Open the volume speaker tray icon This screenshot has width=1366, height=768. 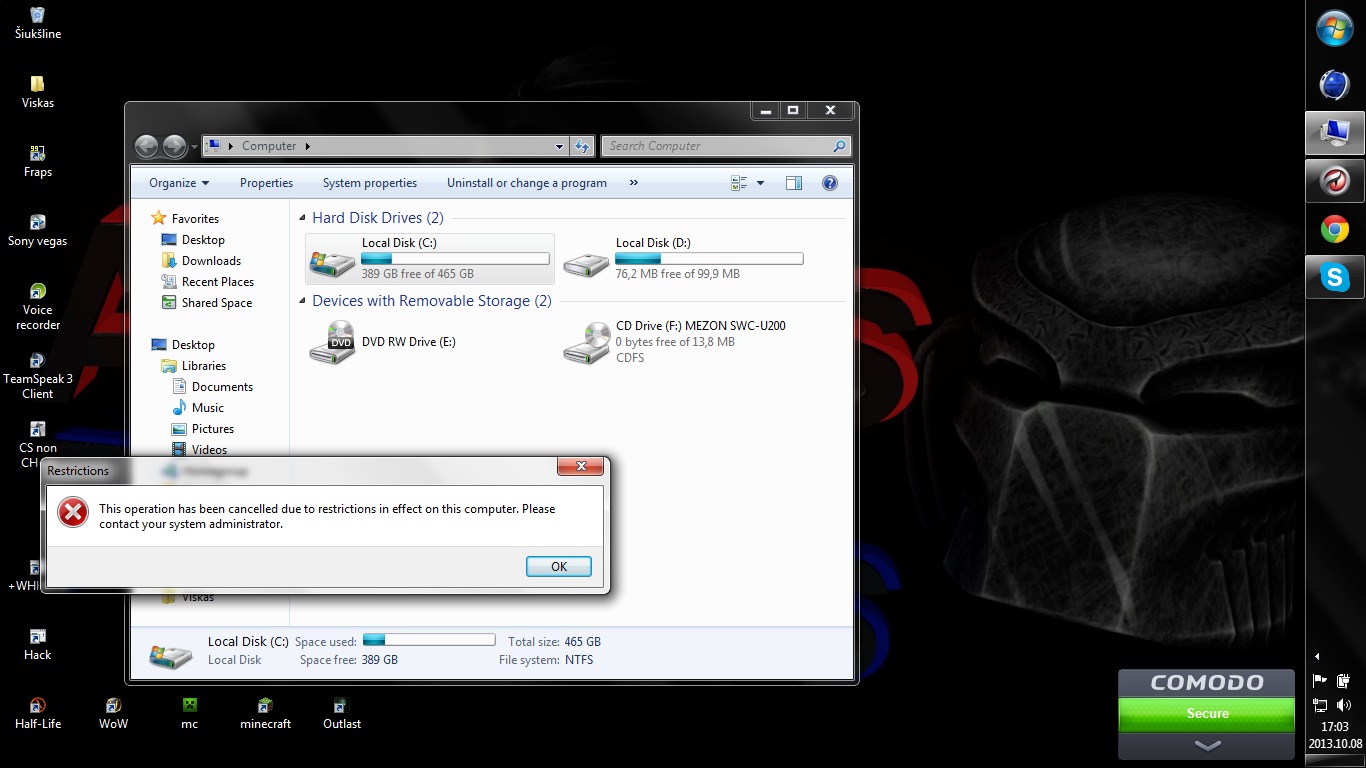1344,705
